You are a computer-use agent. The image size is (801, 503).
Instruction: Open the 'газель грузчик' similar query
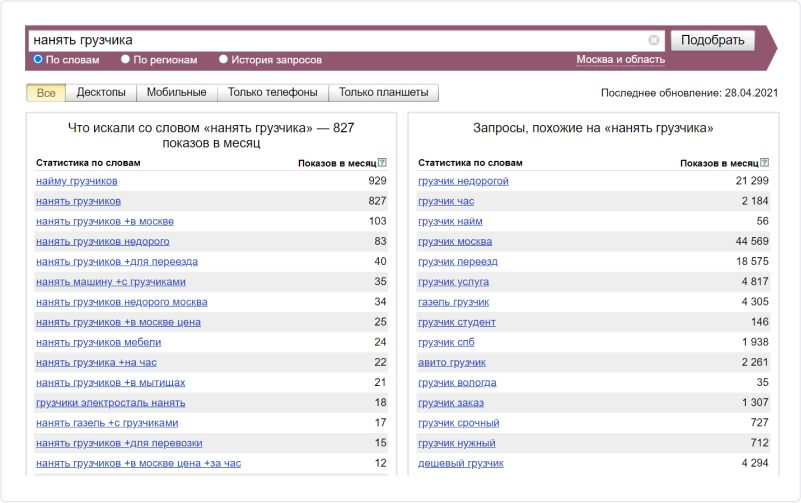[x=453, y=302]
